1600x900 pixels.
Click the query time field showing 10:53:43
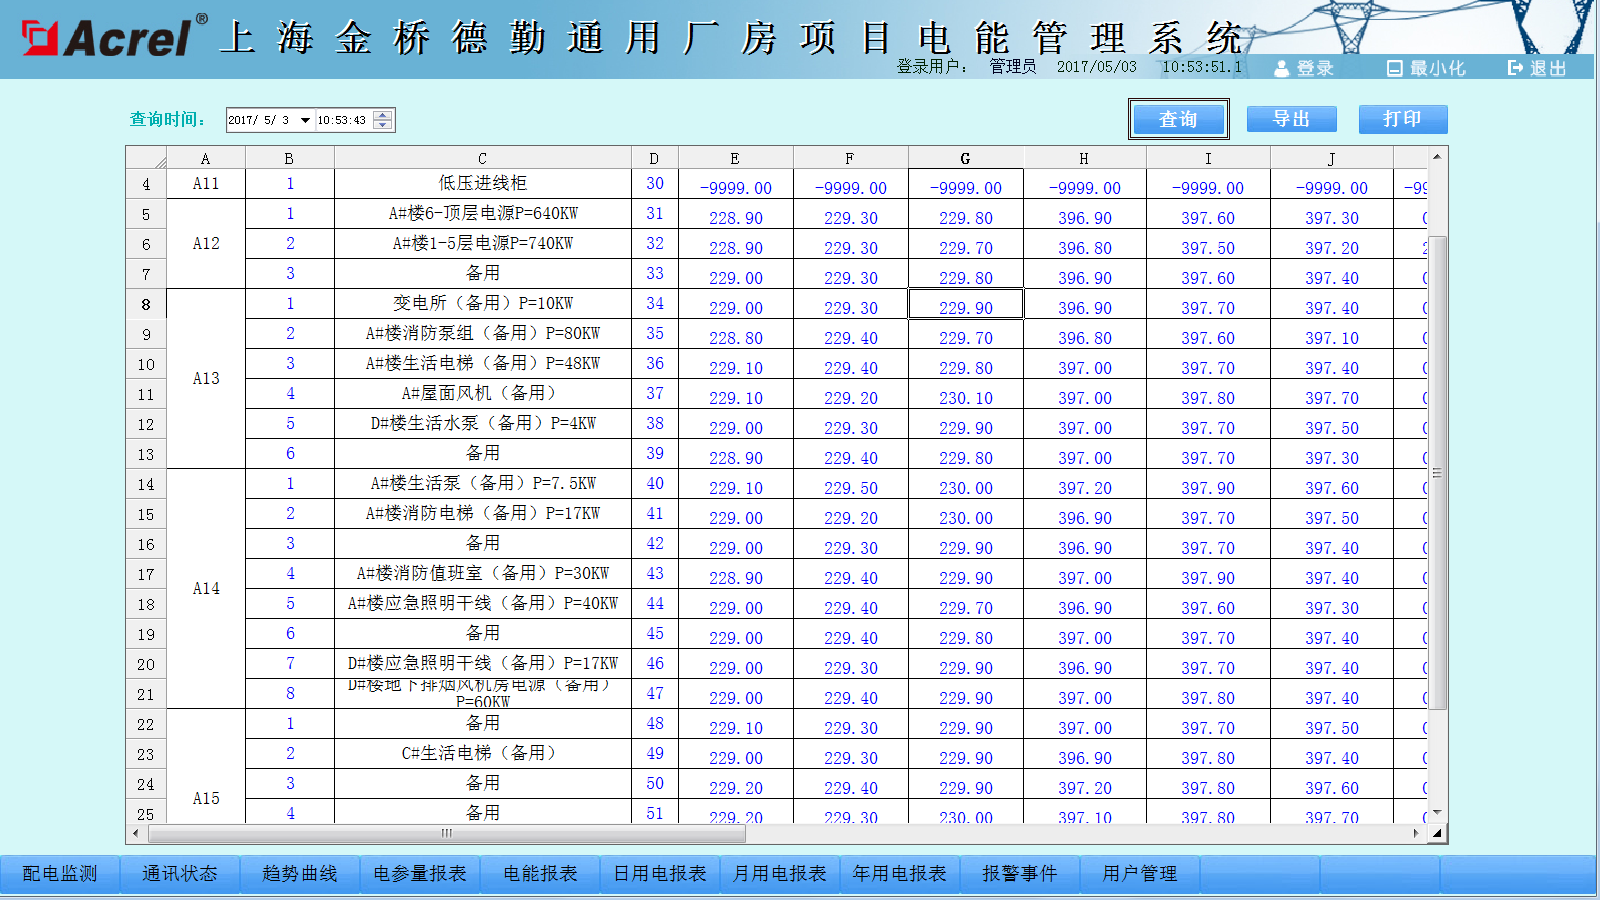(342, 120)
